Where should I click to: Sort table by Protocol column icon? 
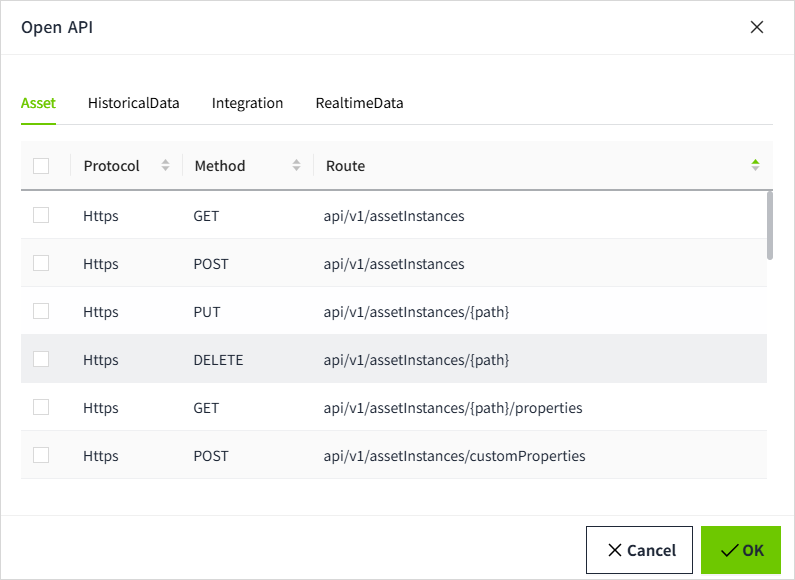(x=166, y=166)
